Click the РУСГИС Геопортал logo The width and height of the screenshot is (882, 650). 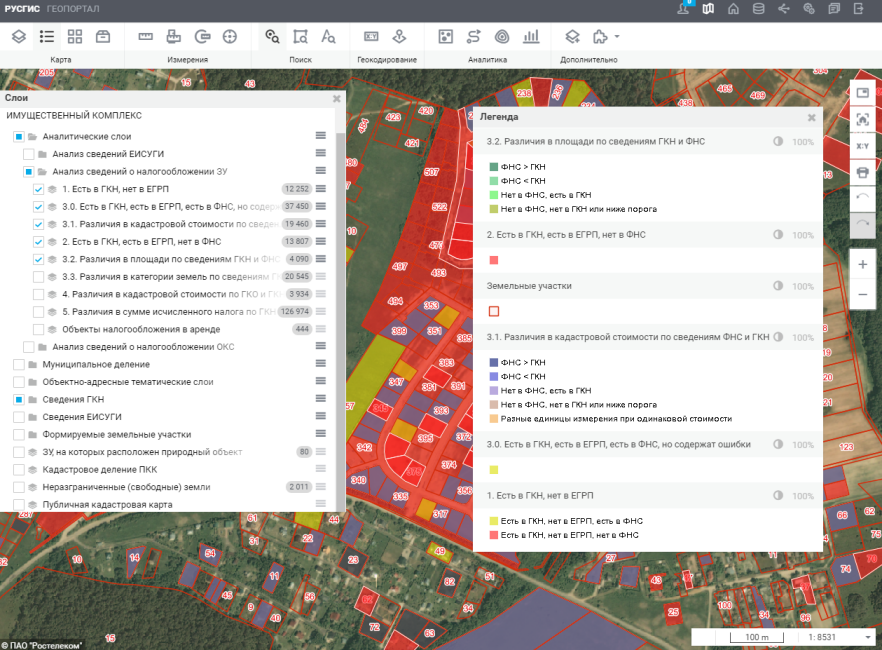52,9
